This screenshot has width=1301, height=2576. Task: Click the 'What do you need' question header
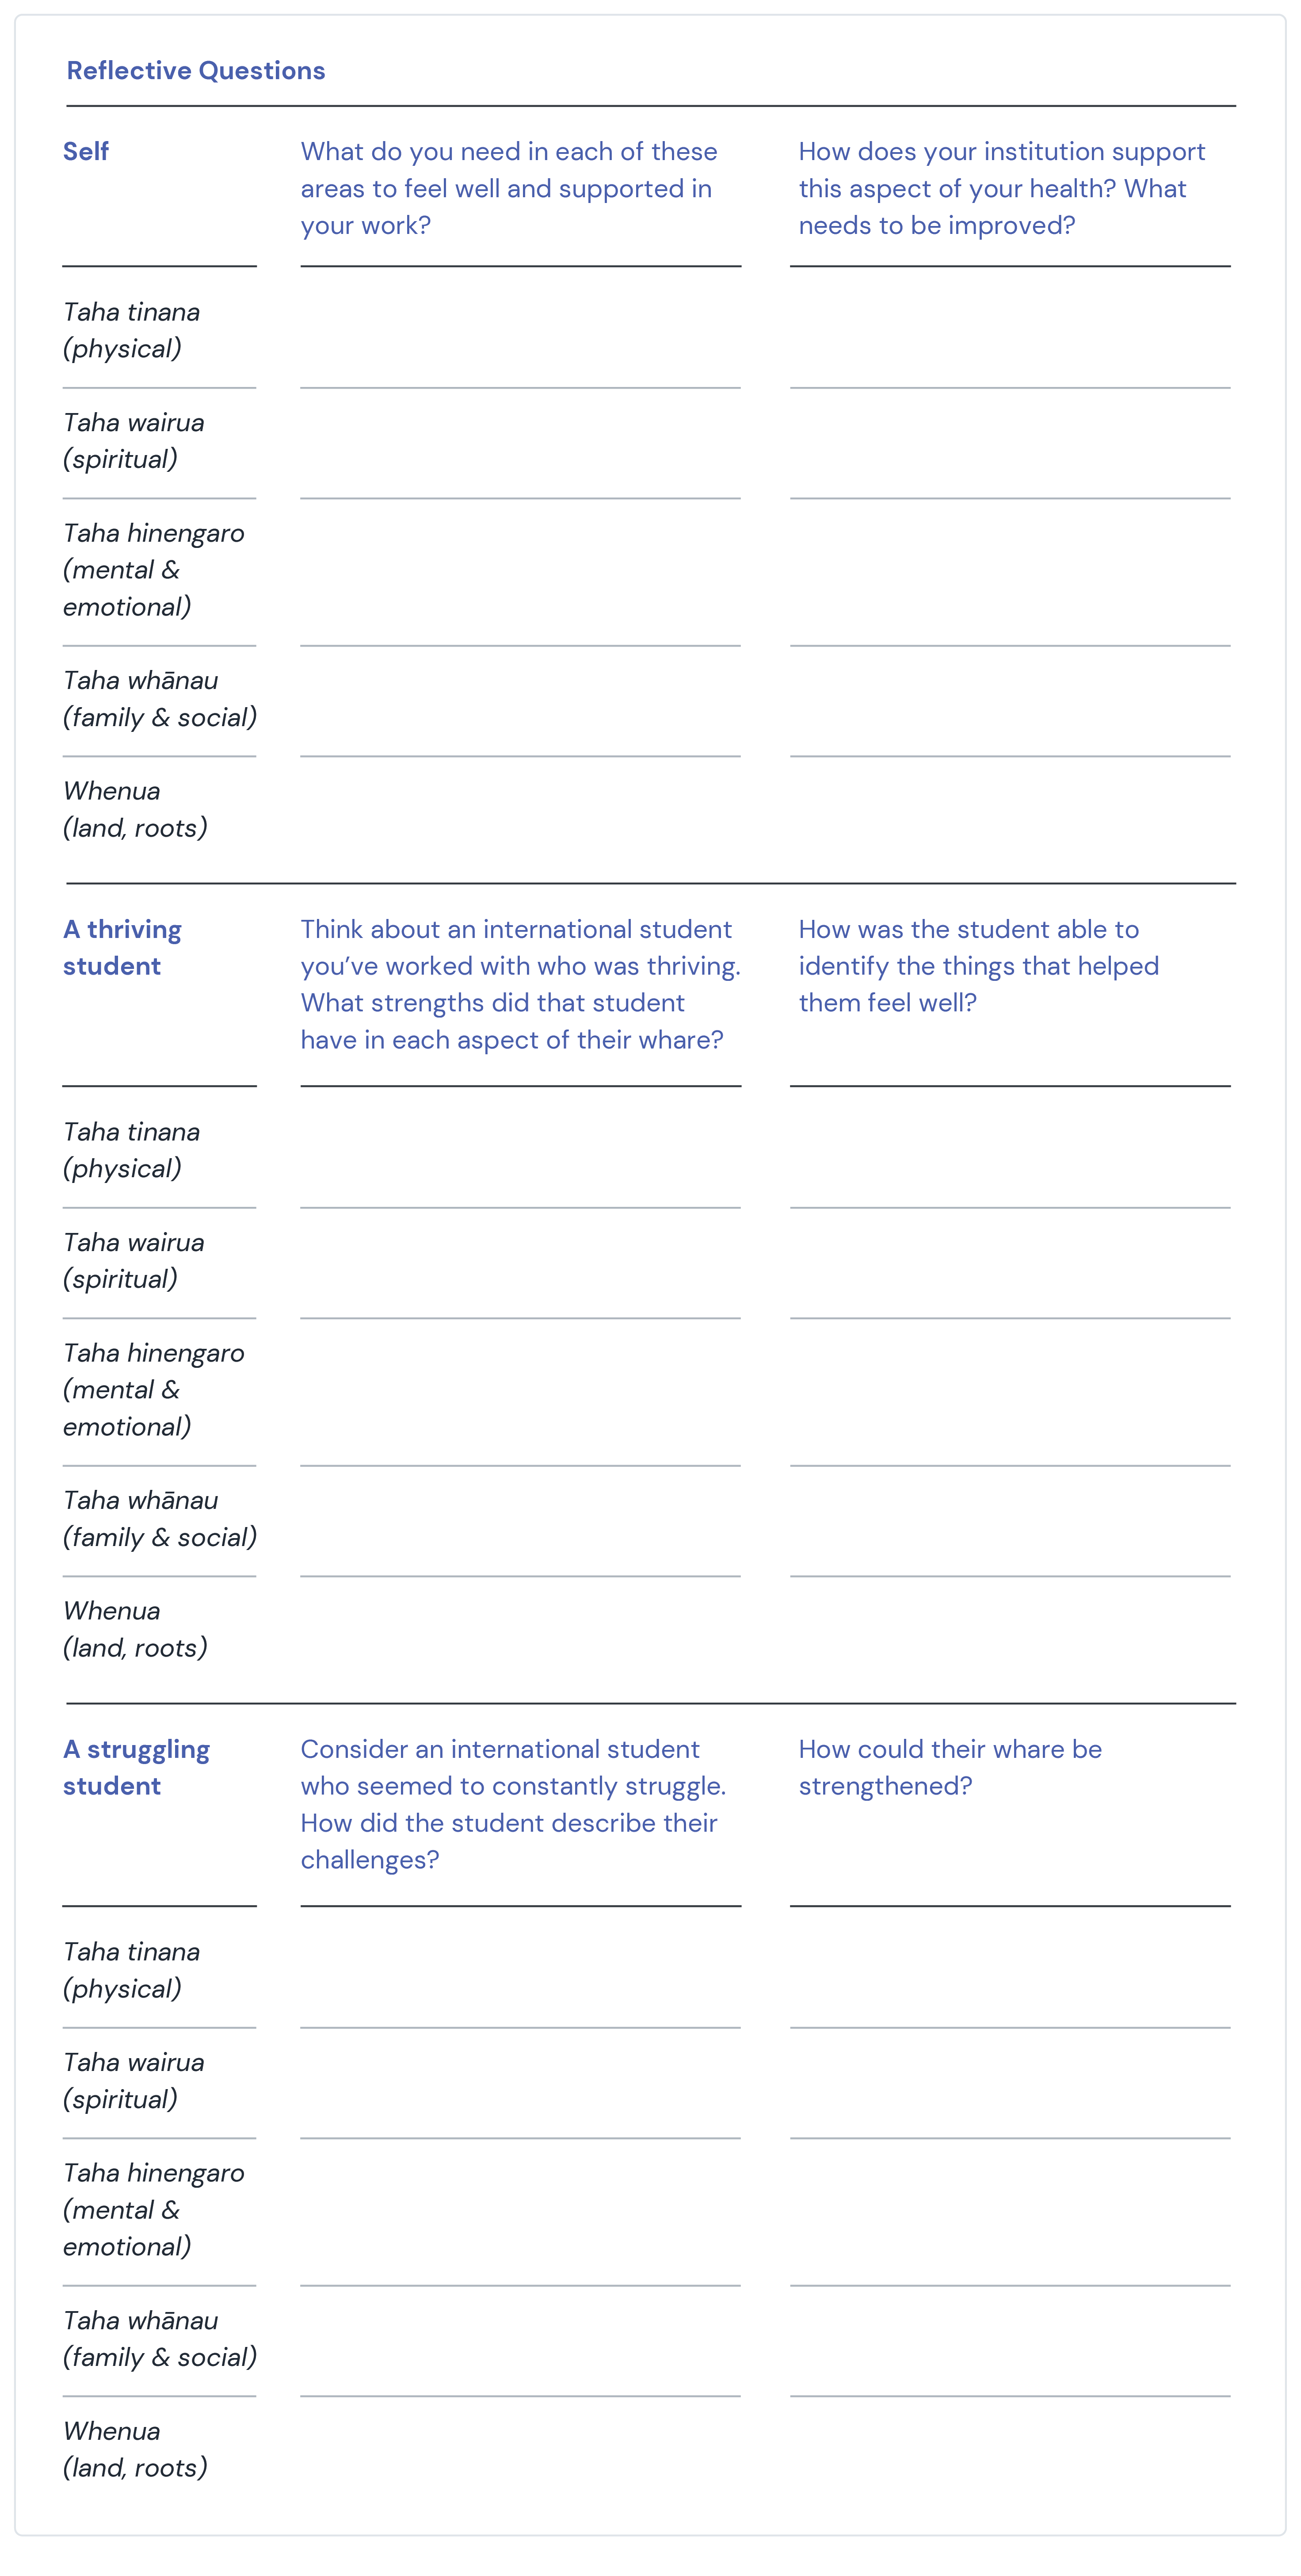(x=509, y=189)
